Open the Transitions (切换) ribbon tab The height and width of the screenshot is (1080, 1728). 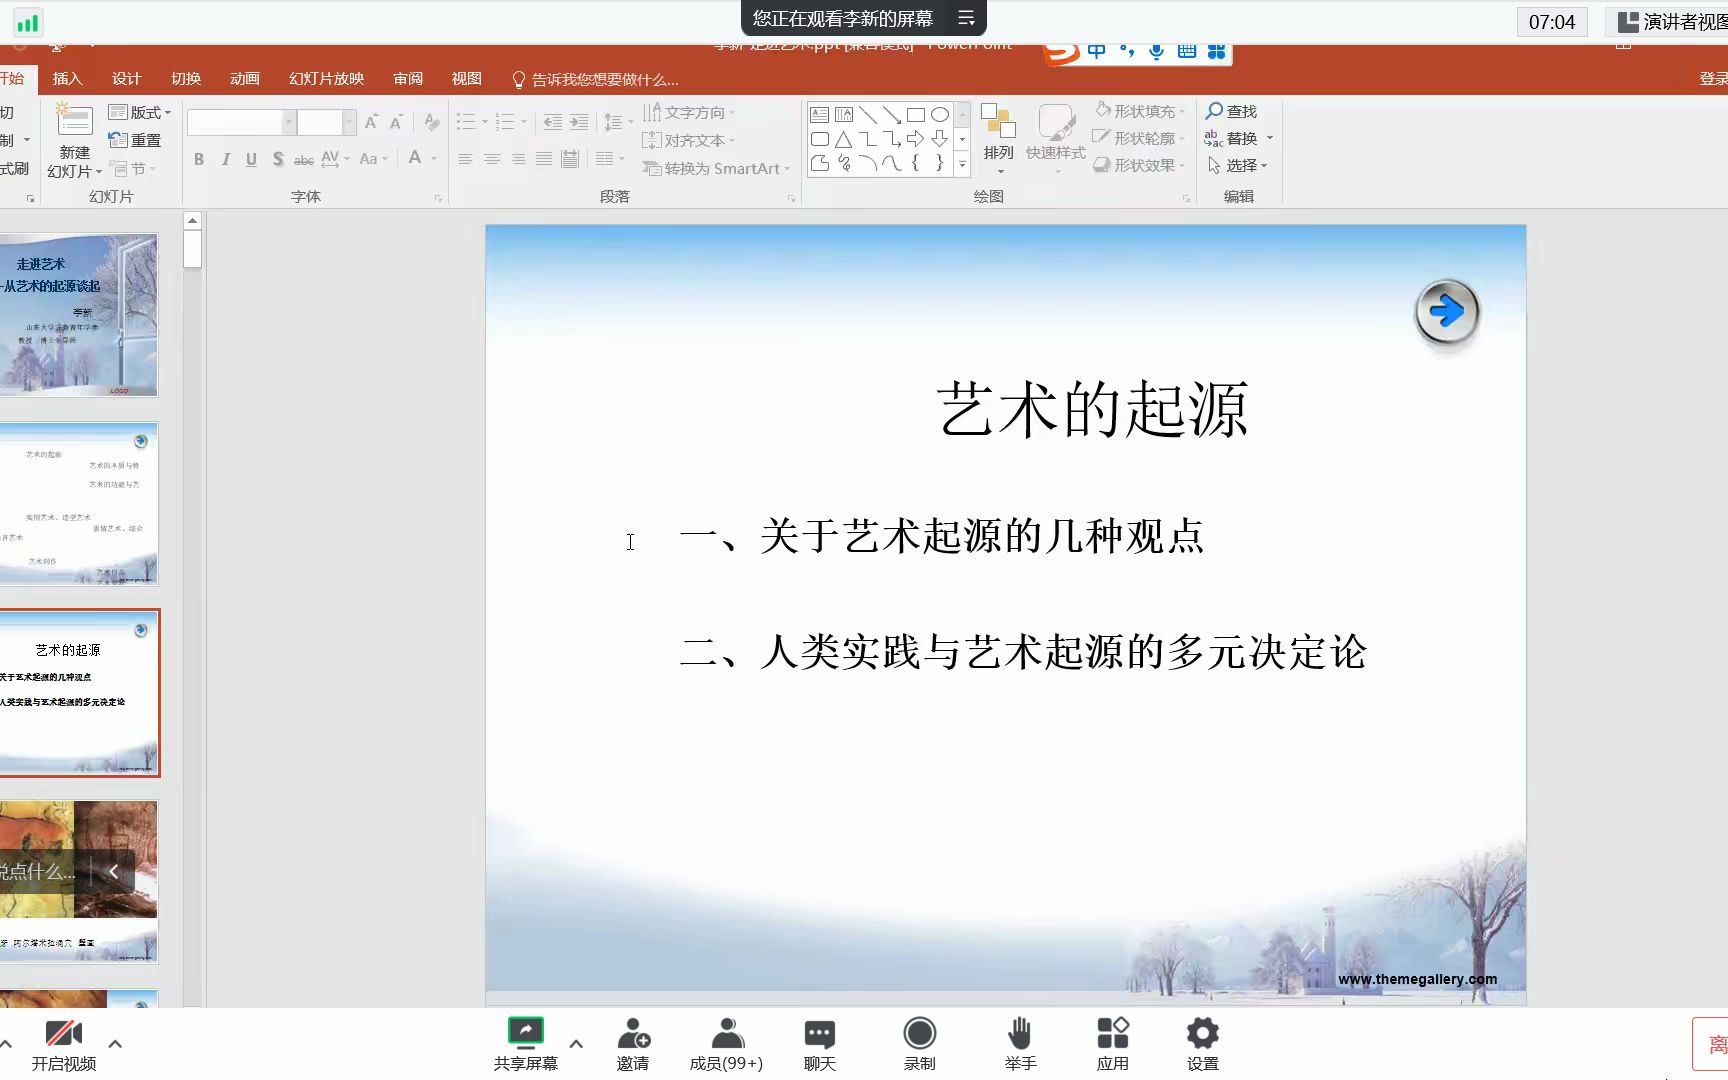185,79
